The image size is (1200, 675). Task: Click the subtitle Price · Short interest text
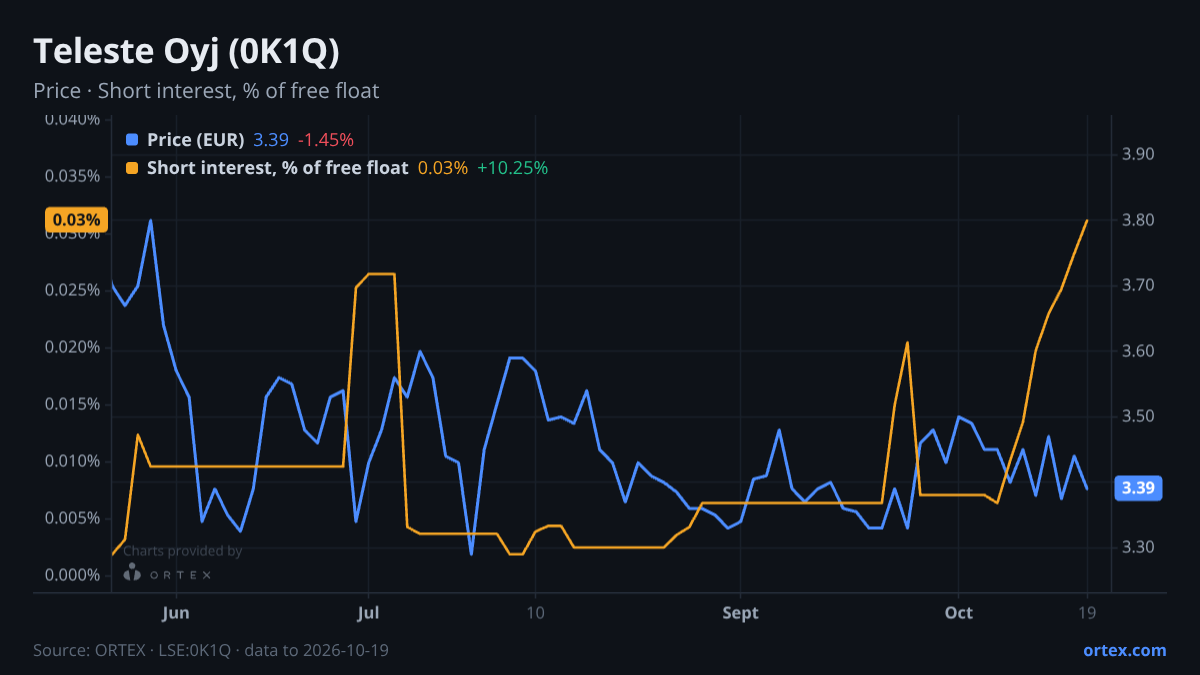tap(206, 91)
